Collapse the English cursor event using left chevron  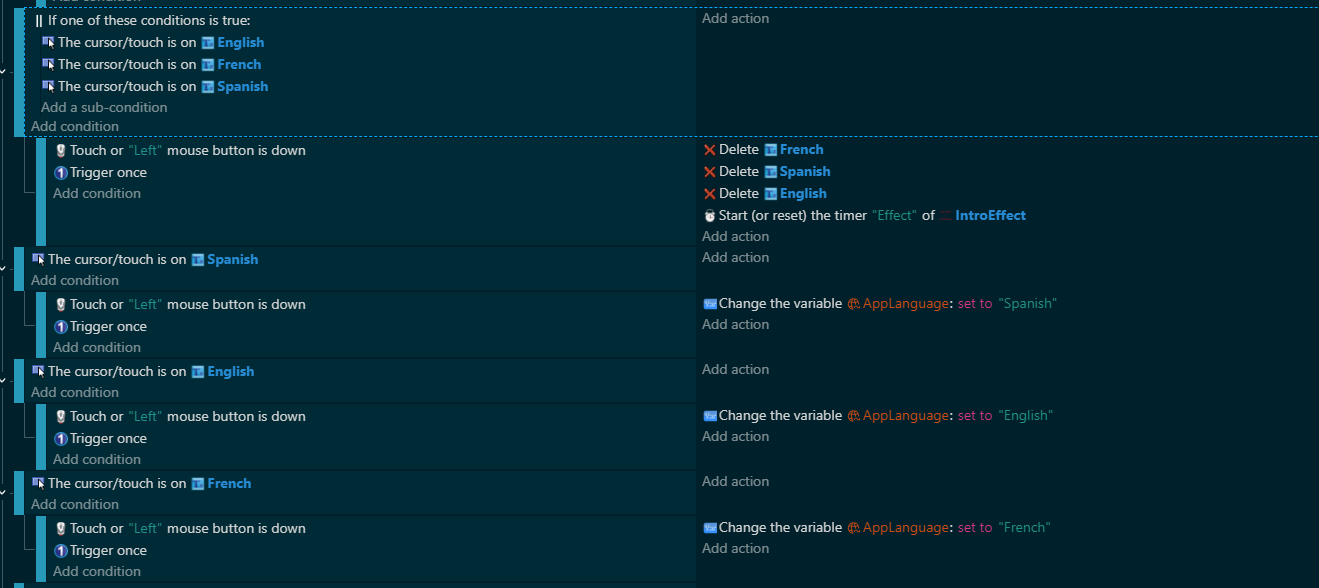pos(3,380)
